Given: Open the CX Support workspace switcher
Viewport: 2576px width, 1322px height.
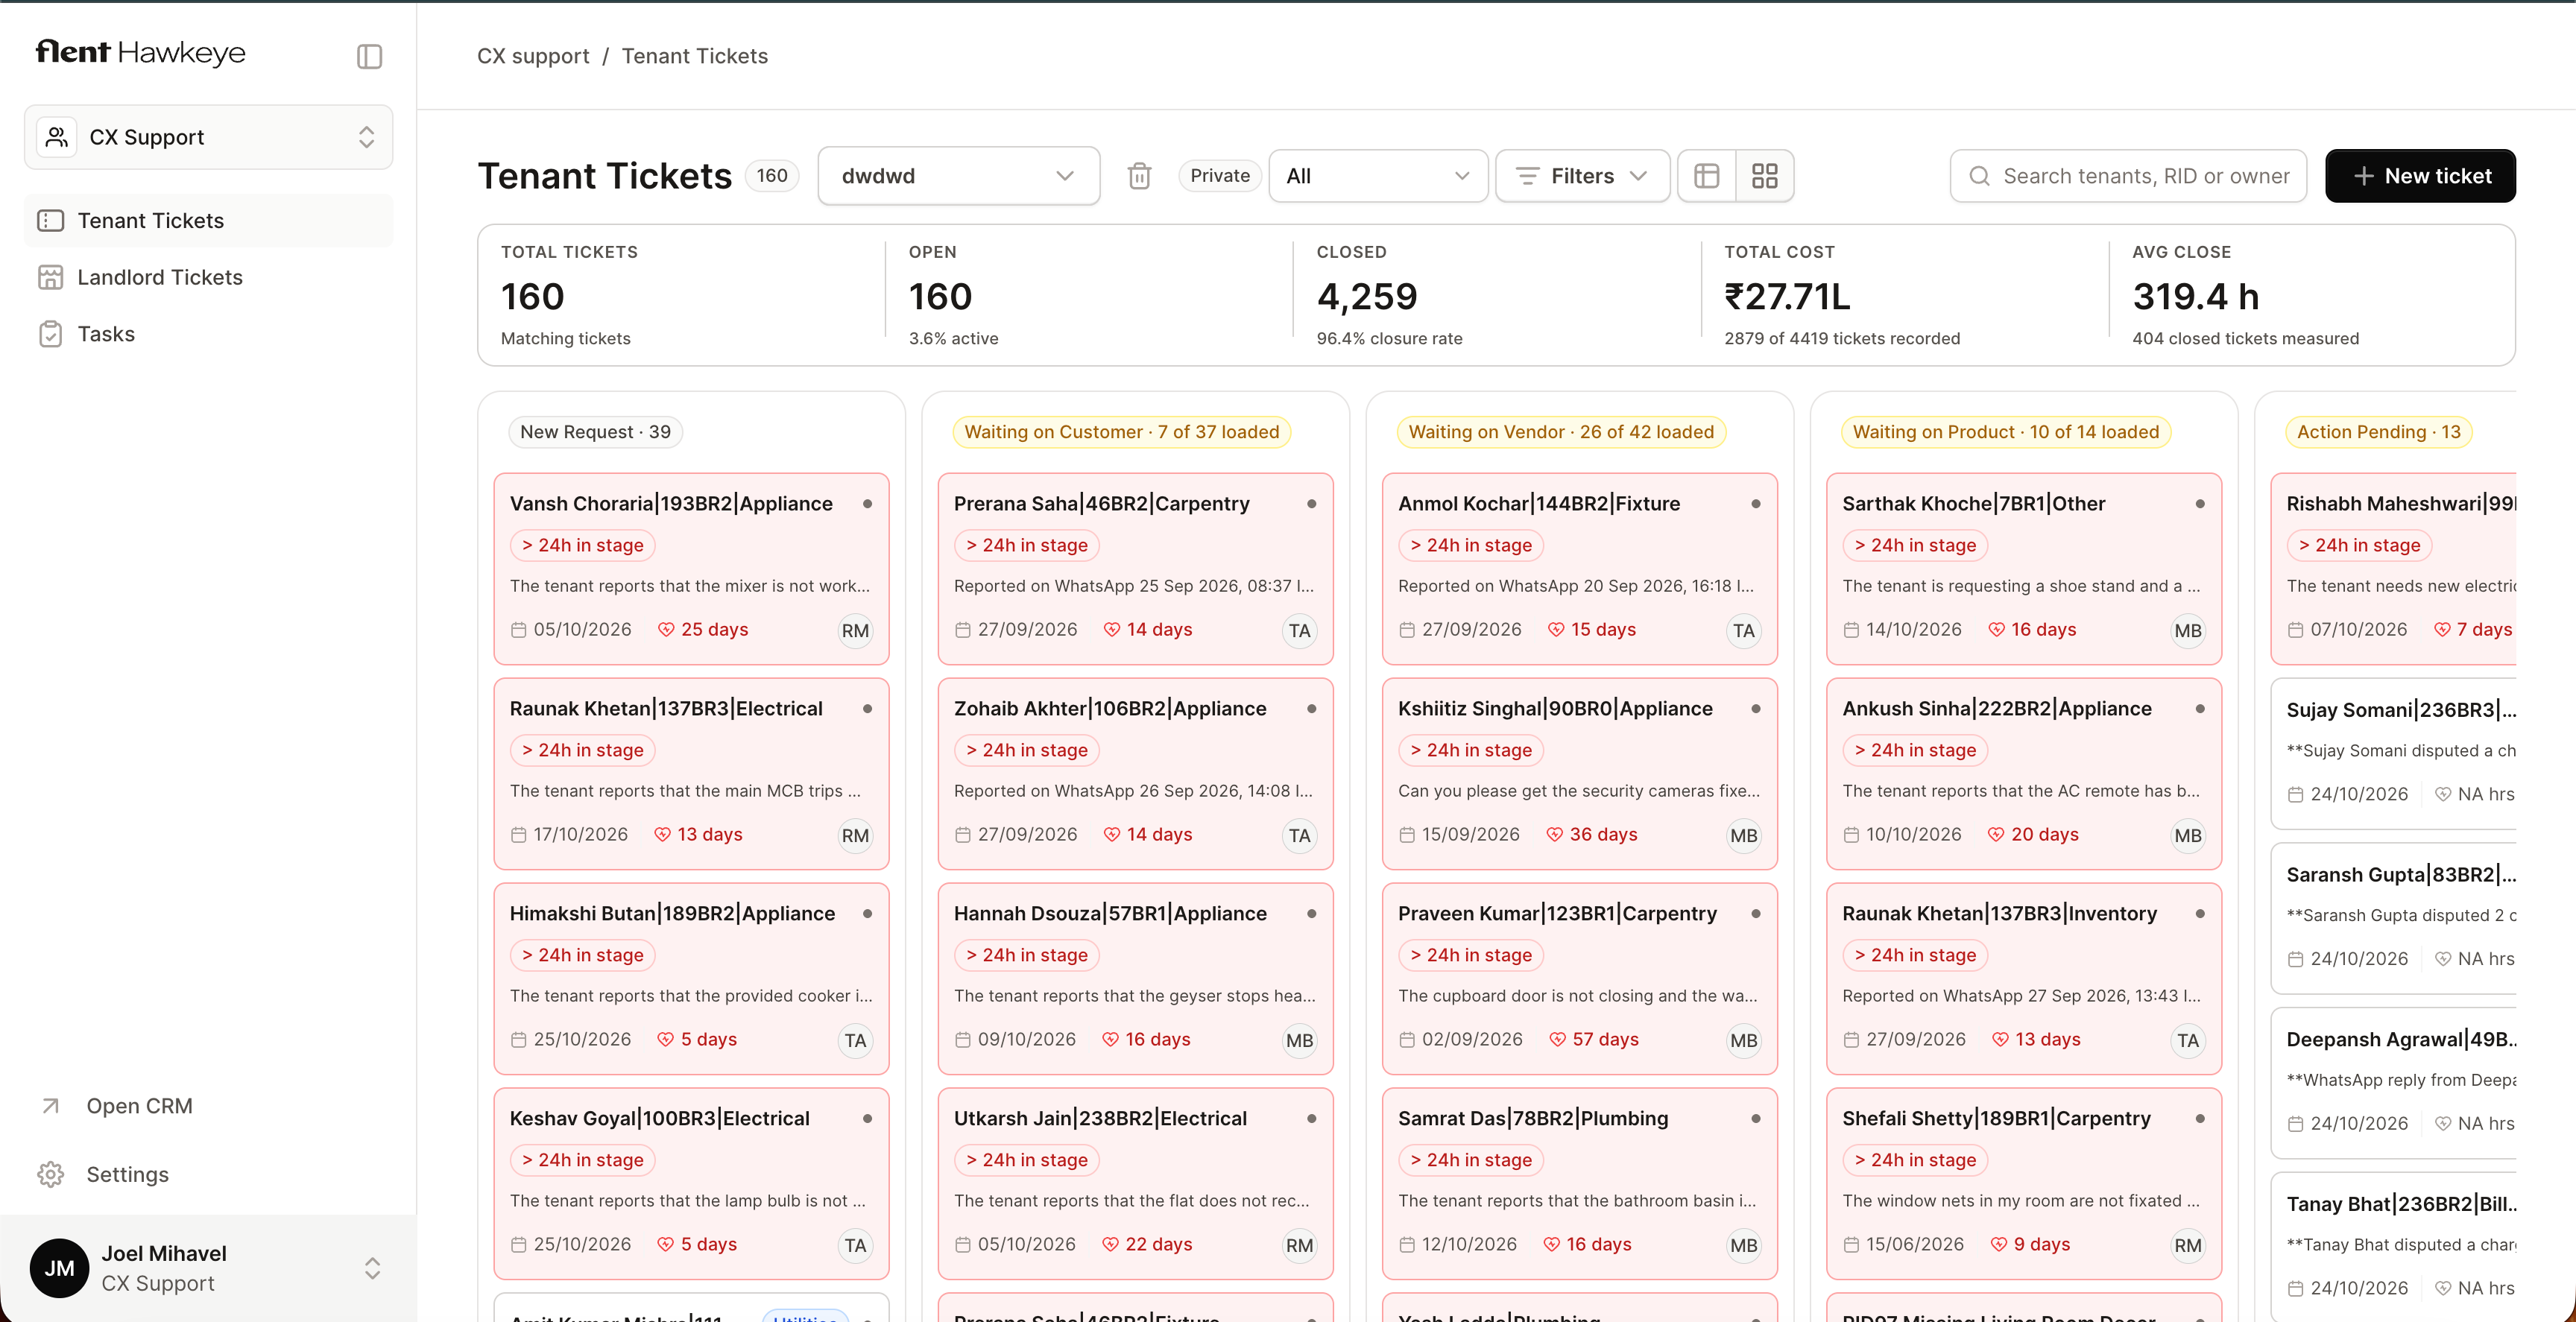Looking at the screenshot, I should click(208, 137).
